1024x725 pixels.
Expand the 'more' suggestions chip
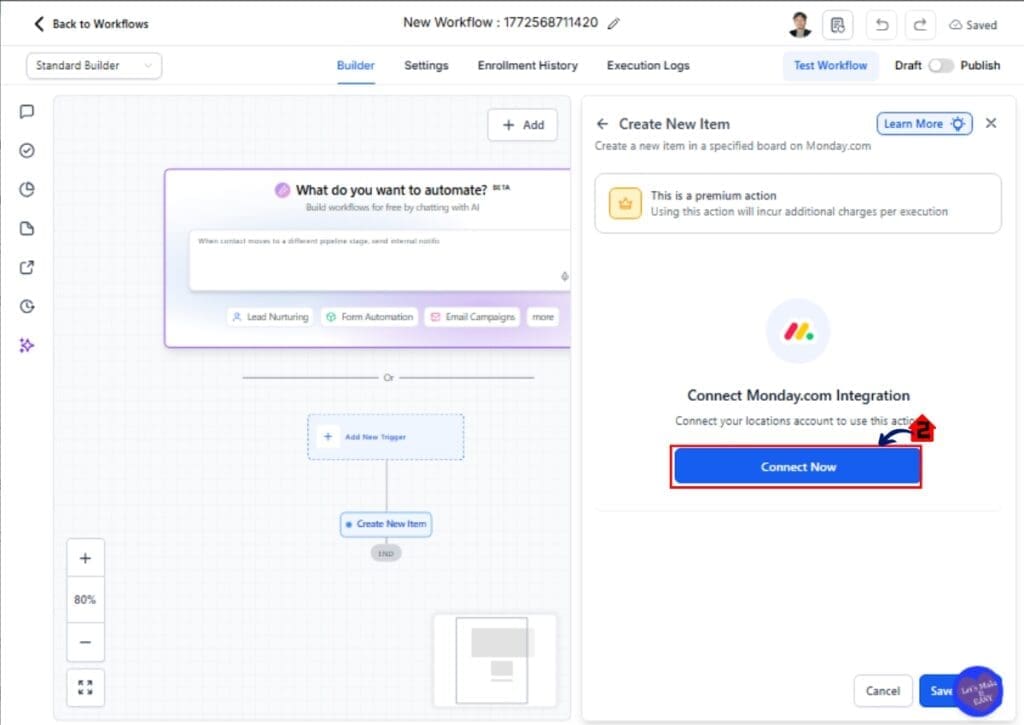(x=542, y=316)
